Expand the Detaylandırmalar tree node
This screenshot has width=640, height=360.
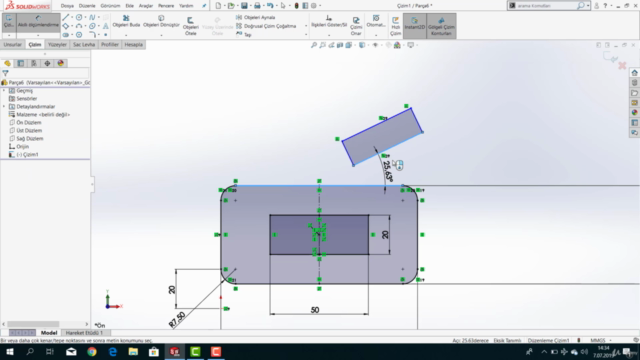coord(4,107)
